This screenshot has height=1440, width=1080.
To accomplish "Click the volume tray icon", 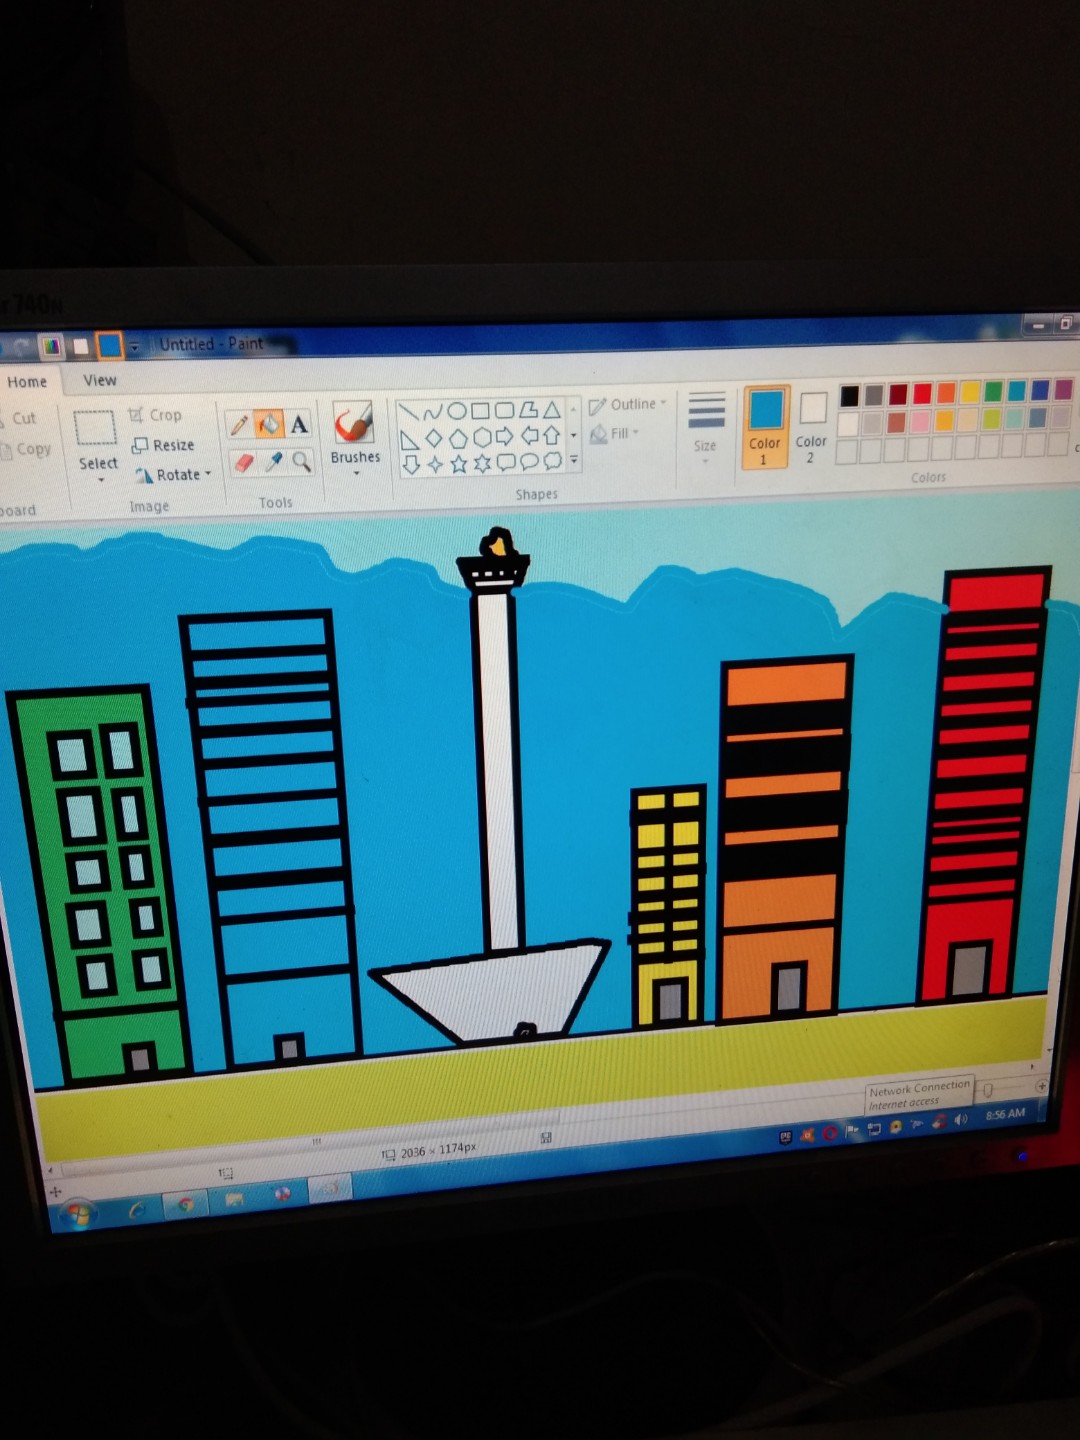I will tap(961, 1119).
